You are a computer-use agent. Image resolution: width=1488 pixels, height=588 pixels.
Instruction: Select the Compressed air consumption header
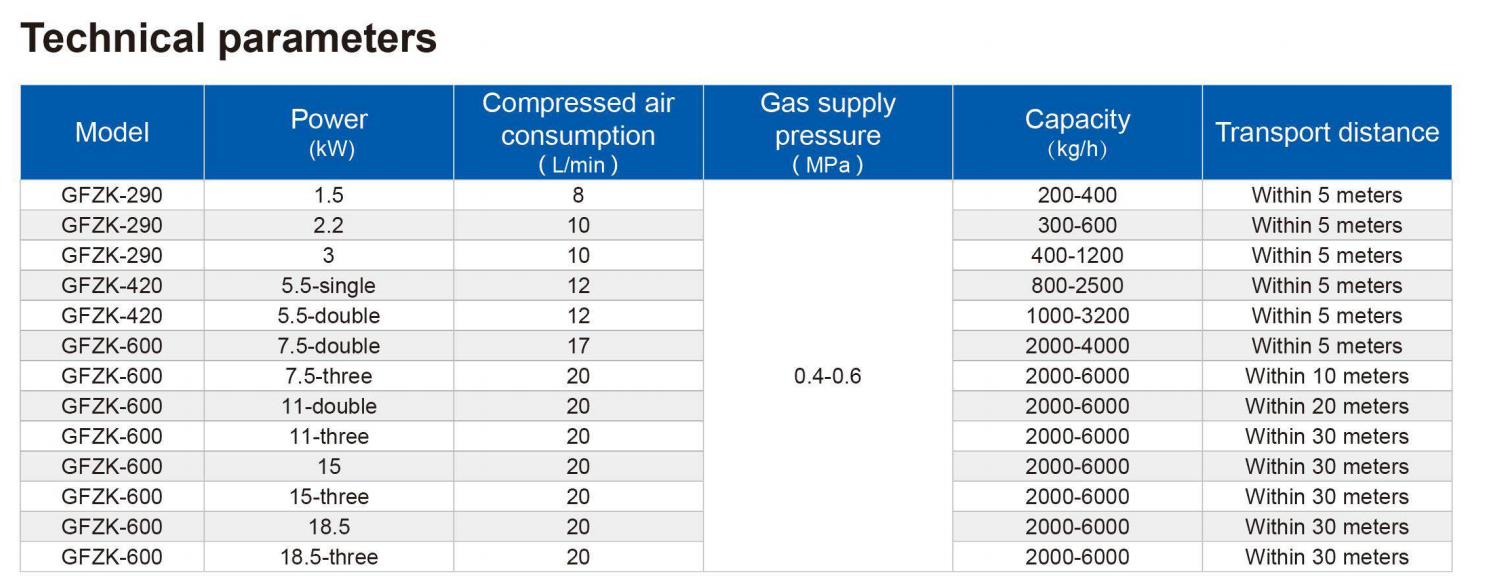point(578,132)
